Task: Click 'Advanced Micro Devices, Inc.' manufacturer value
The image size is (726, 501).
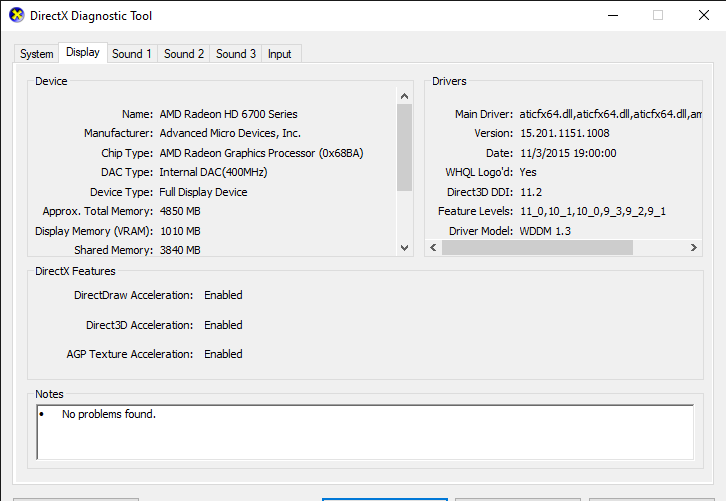Action: click(230, 133)
